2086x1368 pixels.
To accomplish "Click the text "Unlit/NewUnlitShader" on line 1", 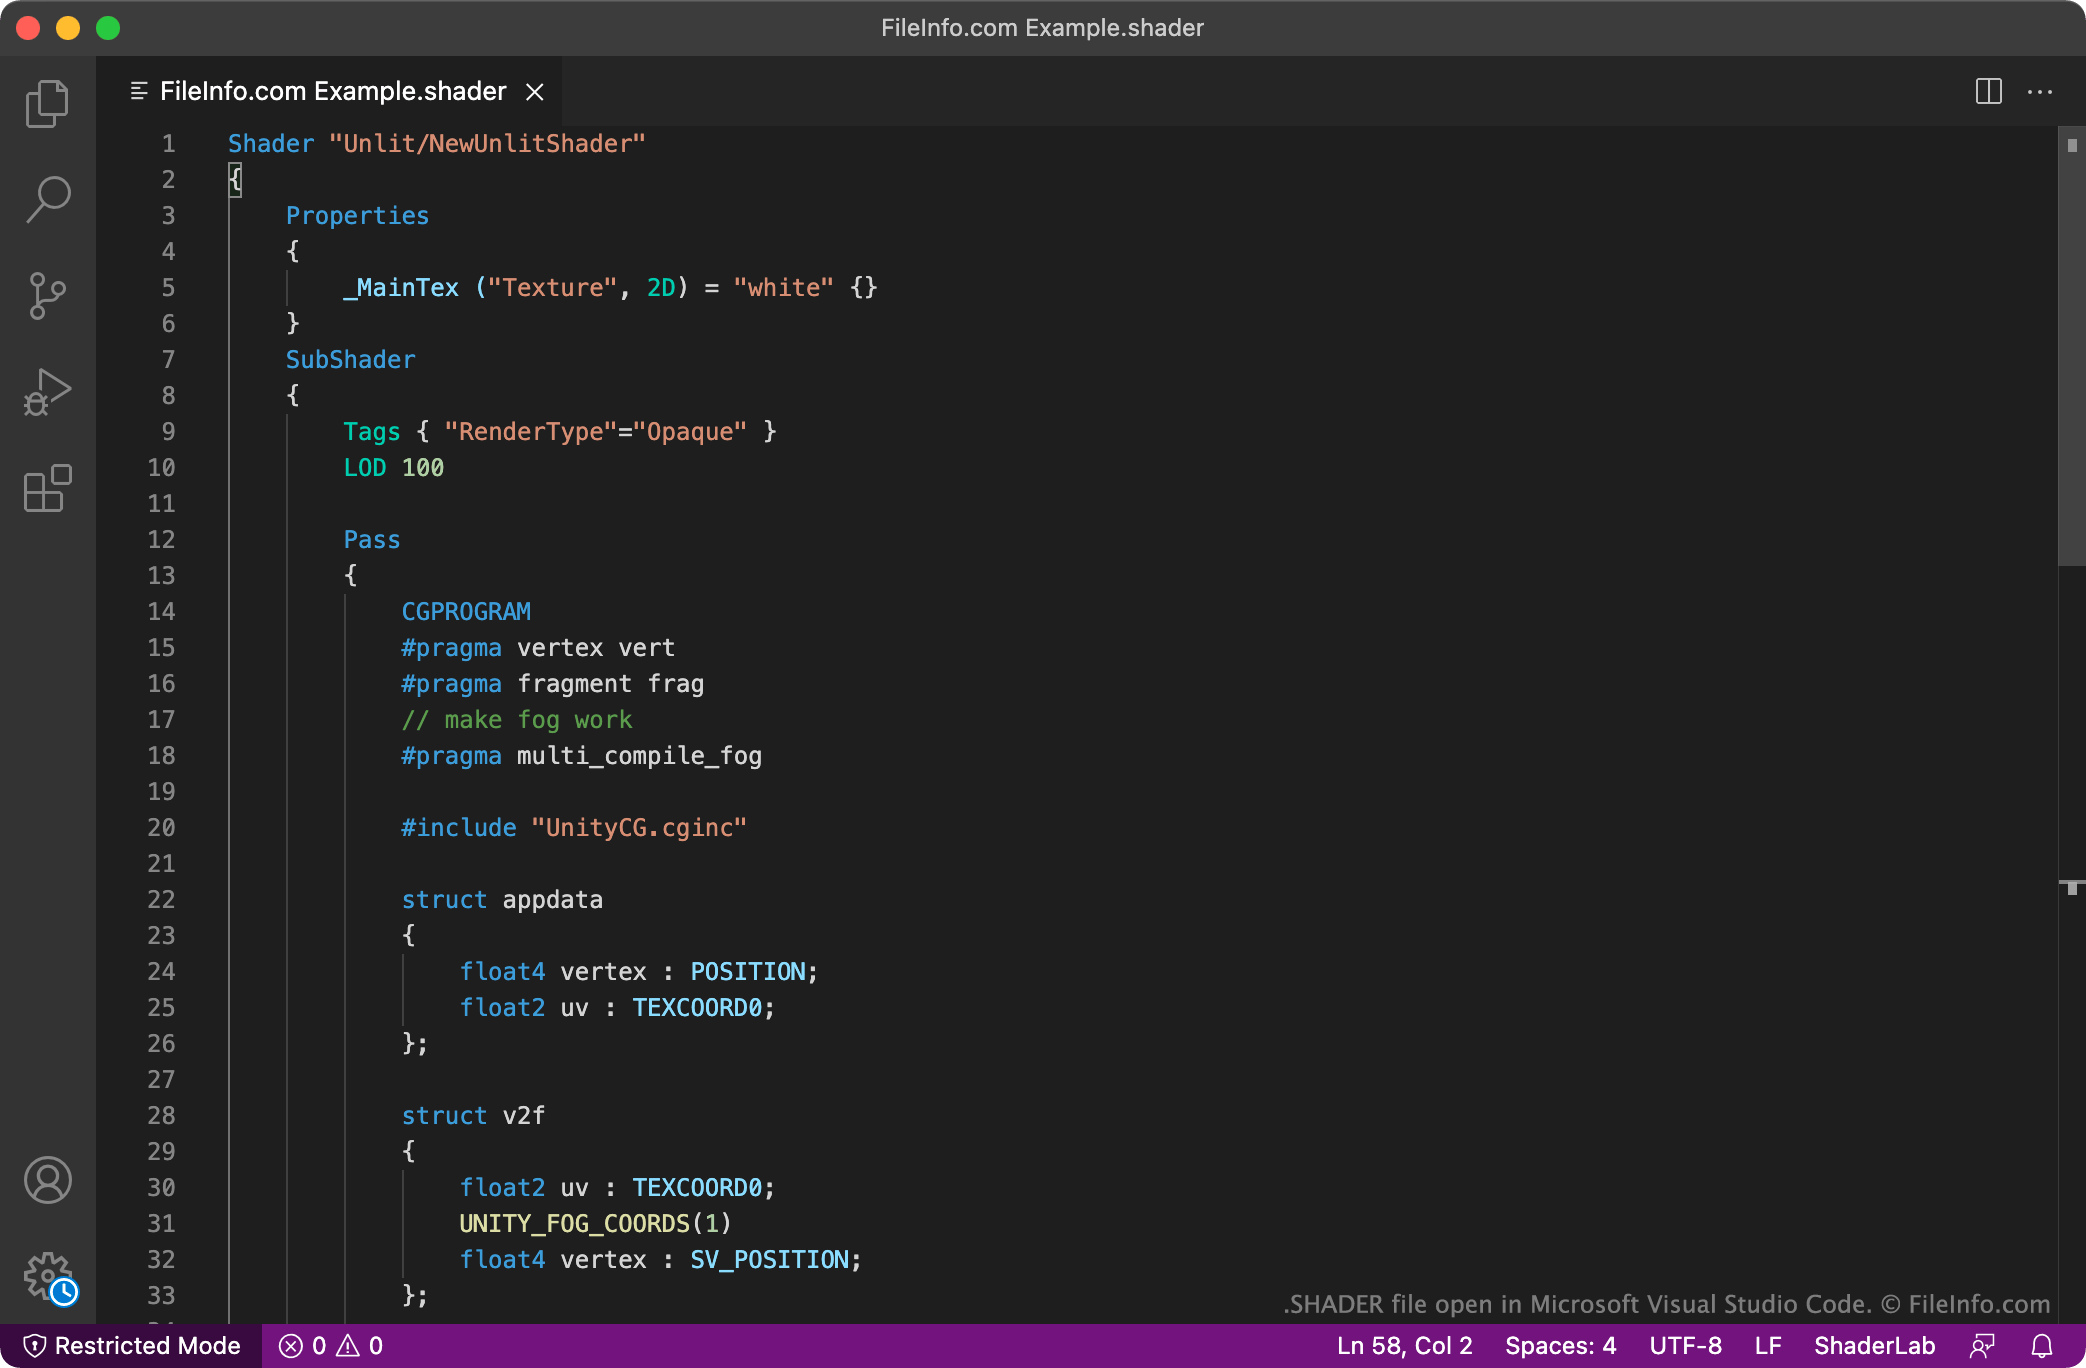I will tap(487, 144).
